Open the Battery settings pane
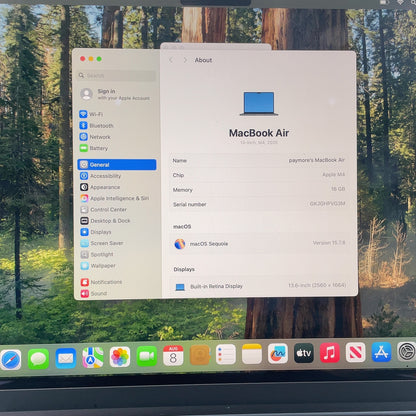 click(x=94, y=148)
